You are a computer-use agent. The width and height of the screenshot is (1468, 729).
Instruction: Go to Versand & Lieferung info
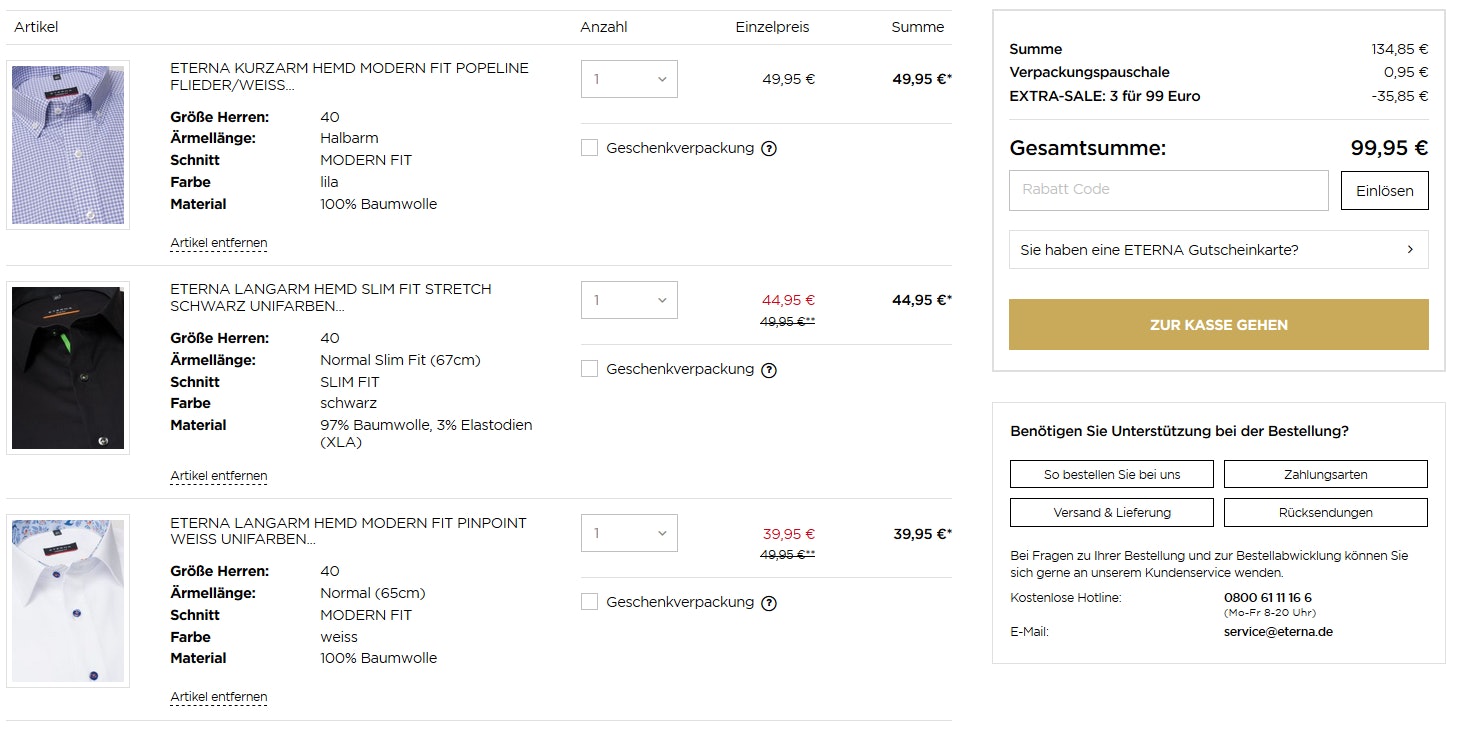pyautogui.click(x=1112, y=513)
